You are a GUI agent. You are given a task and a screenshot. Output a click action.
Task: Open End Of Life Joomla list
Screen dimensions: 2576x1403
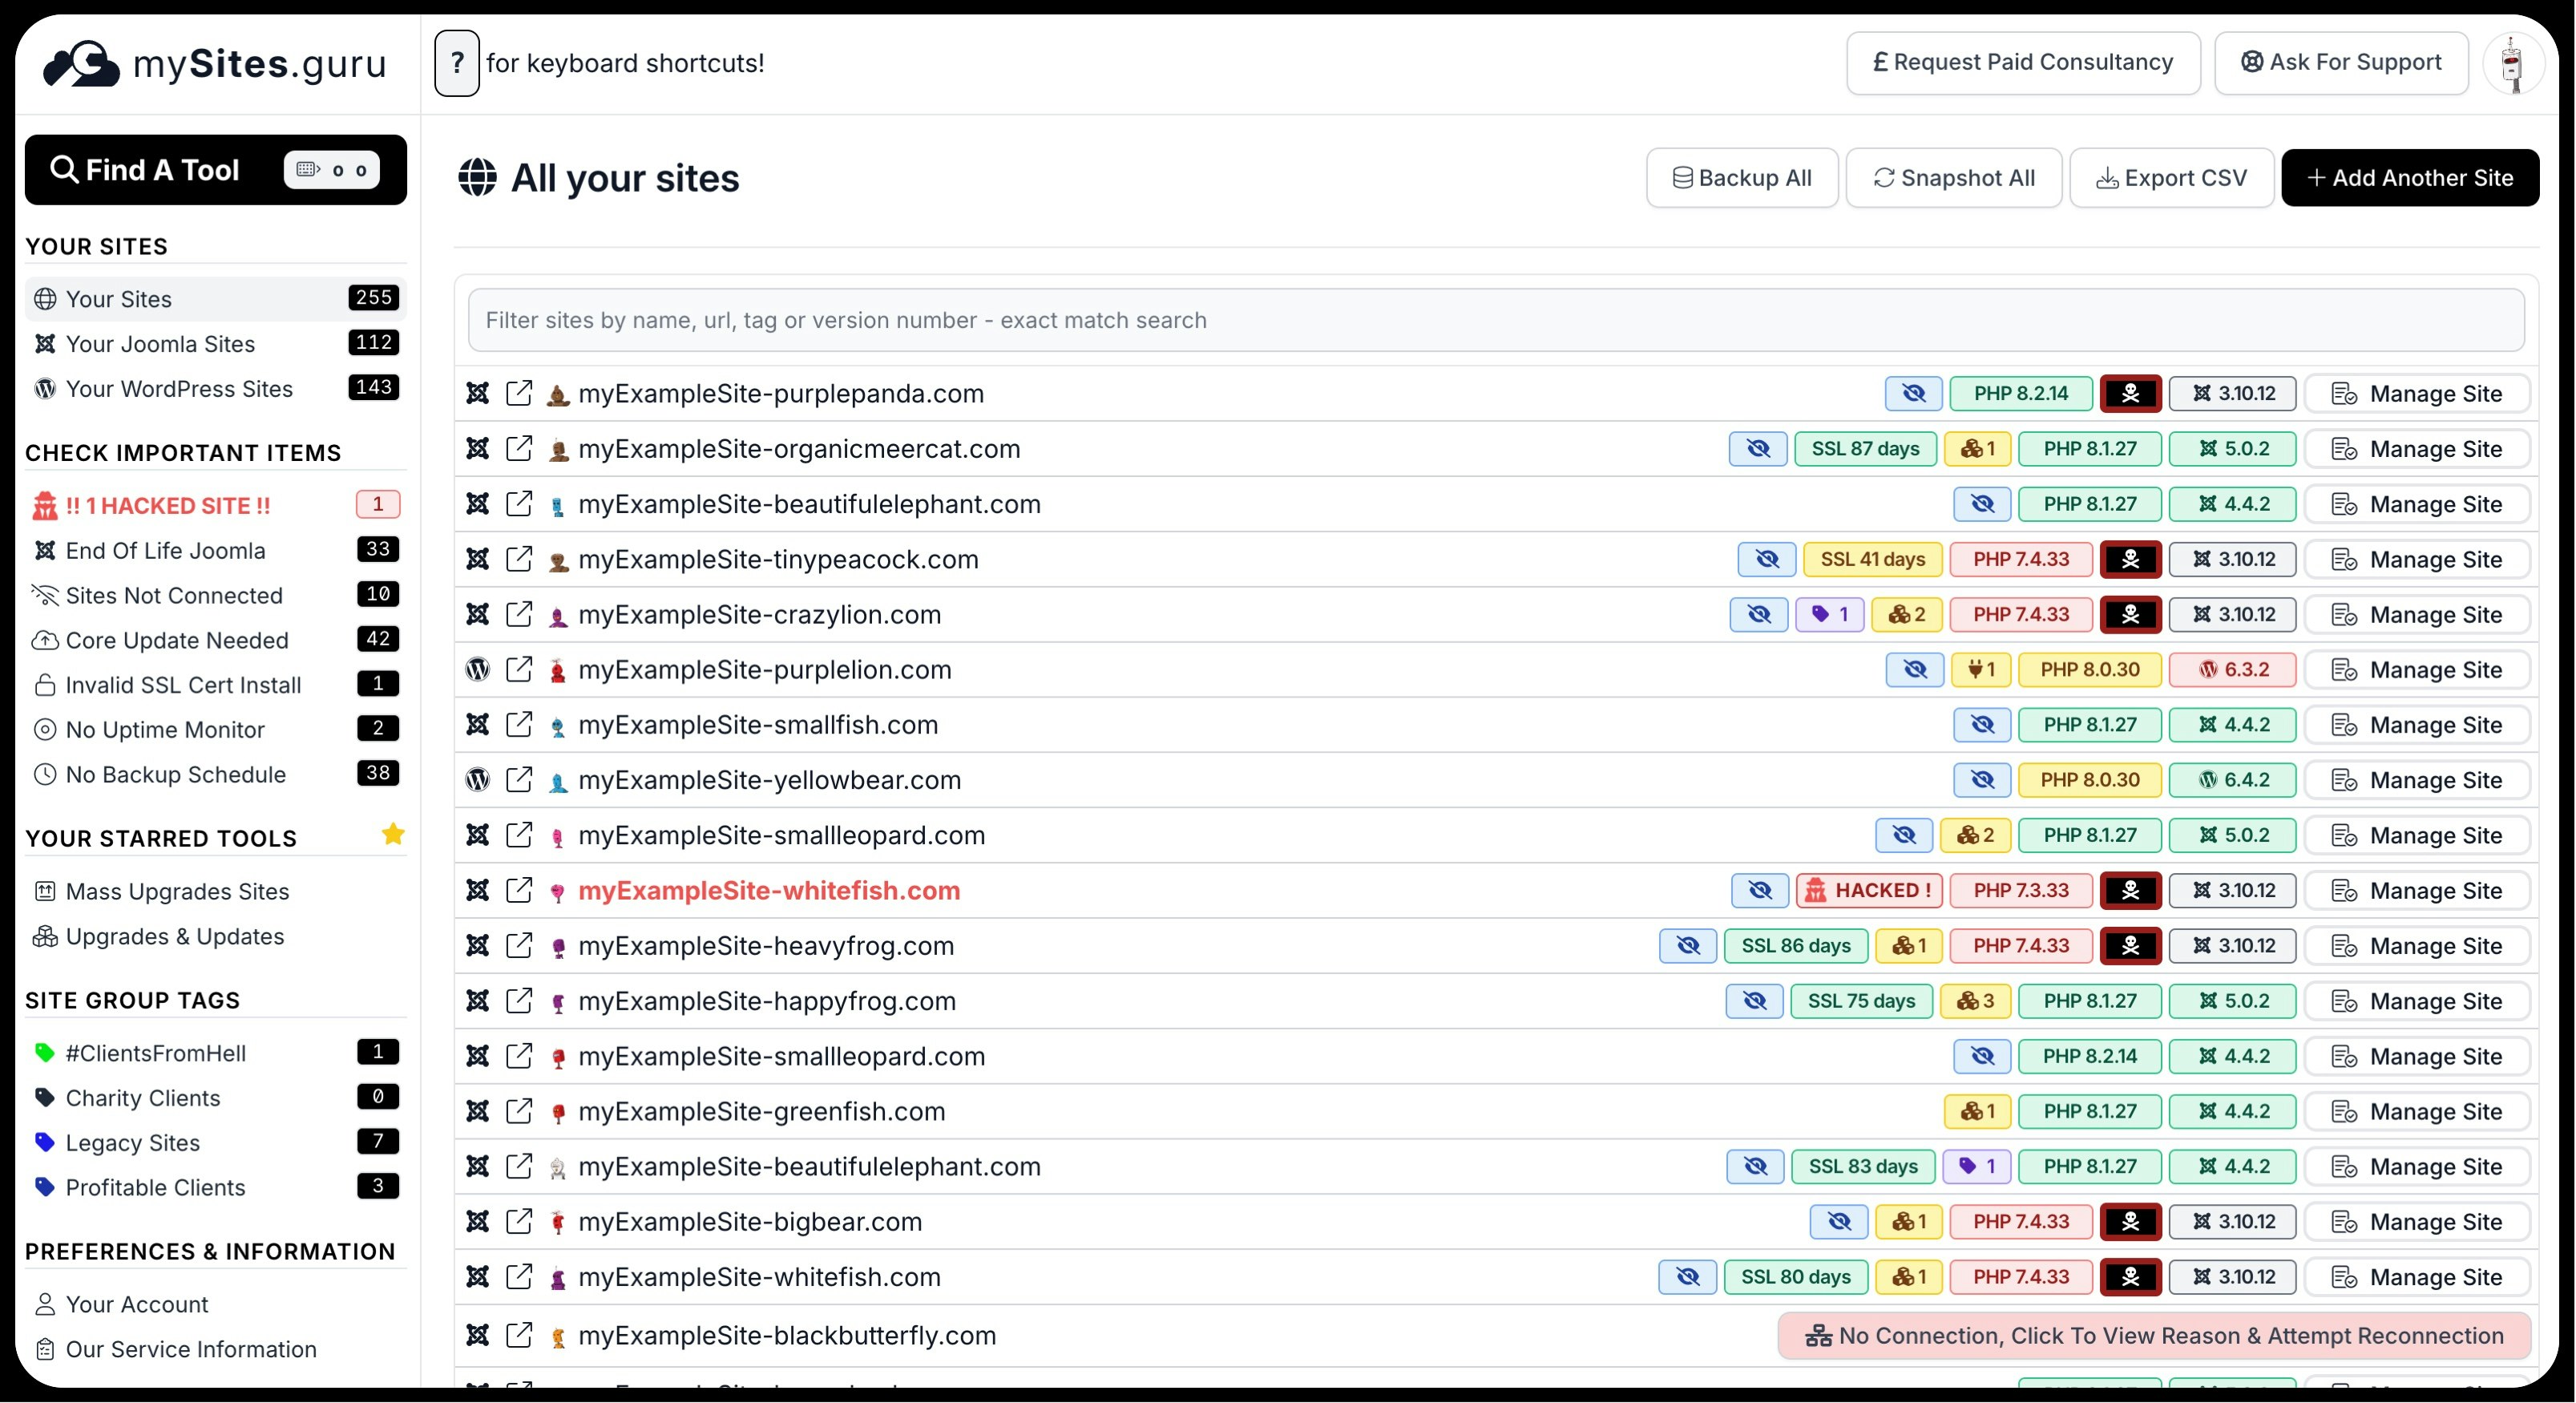[x=165, y=550]
